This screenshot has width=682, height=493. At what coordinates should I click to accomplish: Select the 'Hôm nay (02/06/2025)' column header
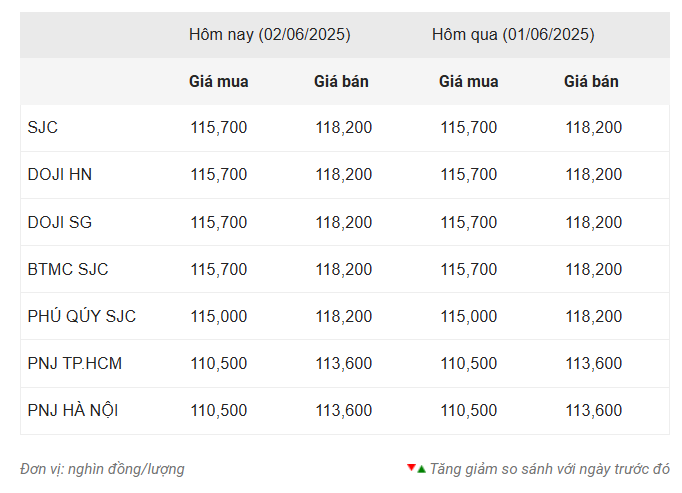coord(269,34)
